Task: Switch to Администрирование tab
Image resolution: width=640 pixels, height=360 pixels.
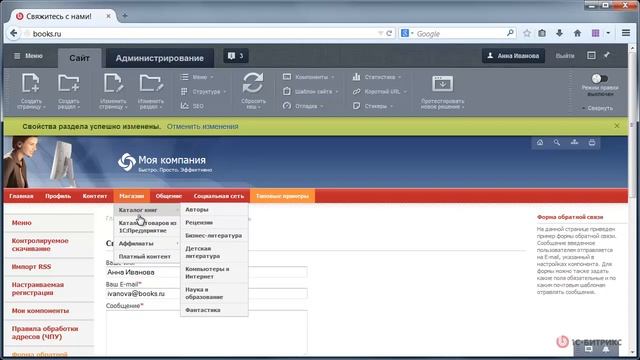Action: point(160,58)
